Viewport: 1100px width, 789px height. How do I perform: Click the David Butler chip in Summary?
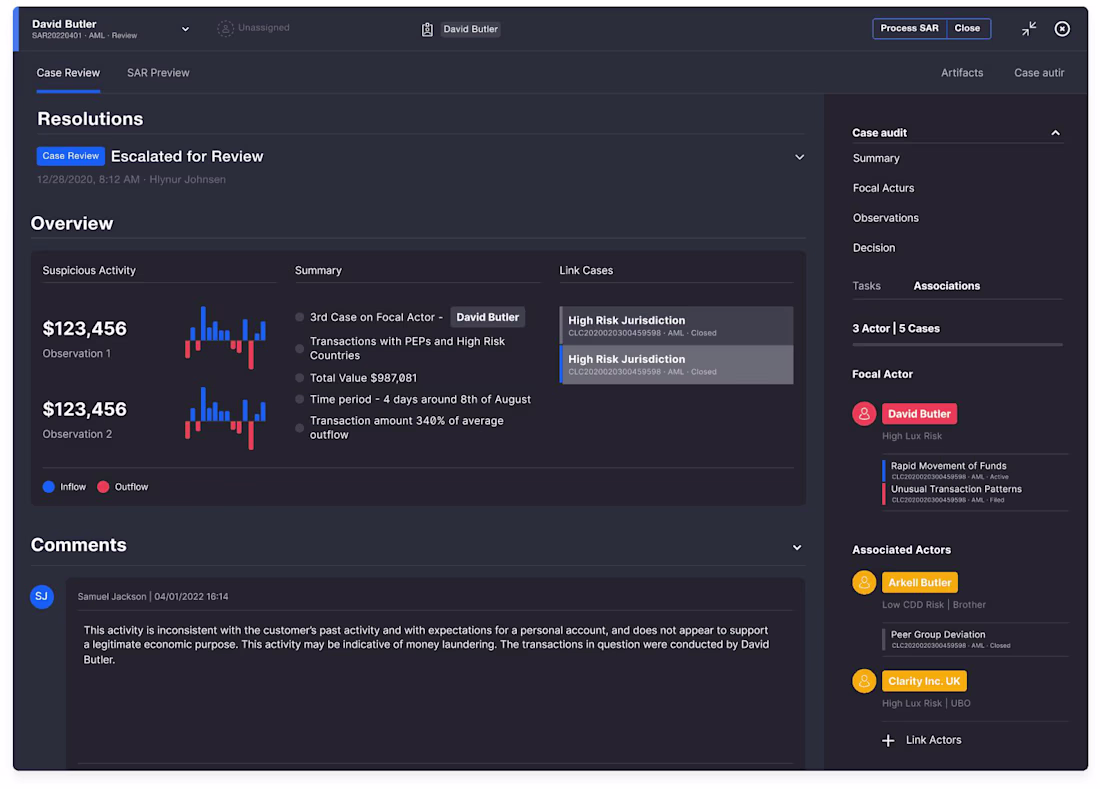coord(488,317)
